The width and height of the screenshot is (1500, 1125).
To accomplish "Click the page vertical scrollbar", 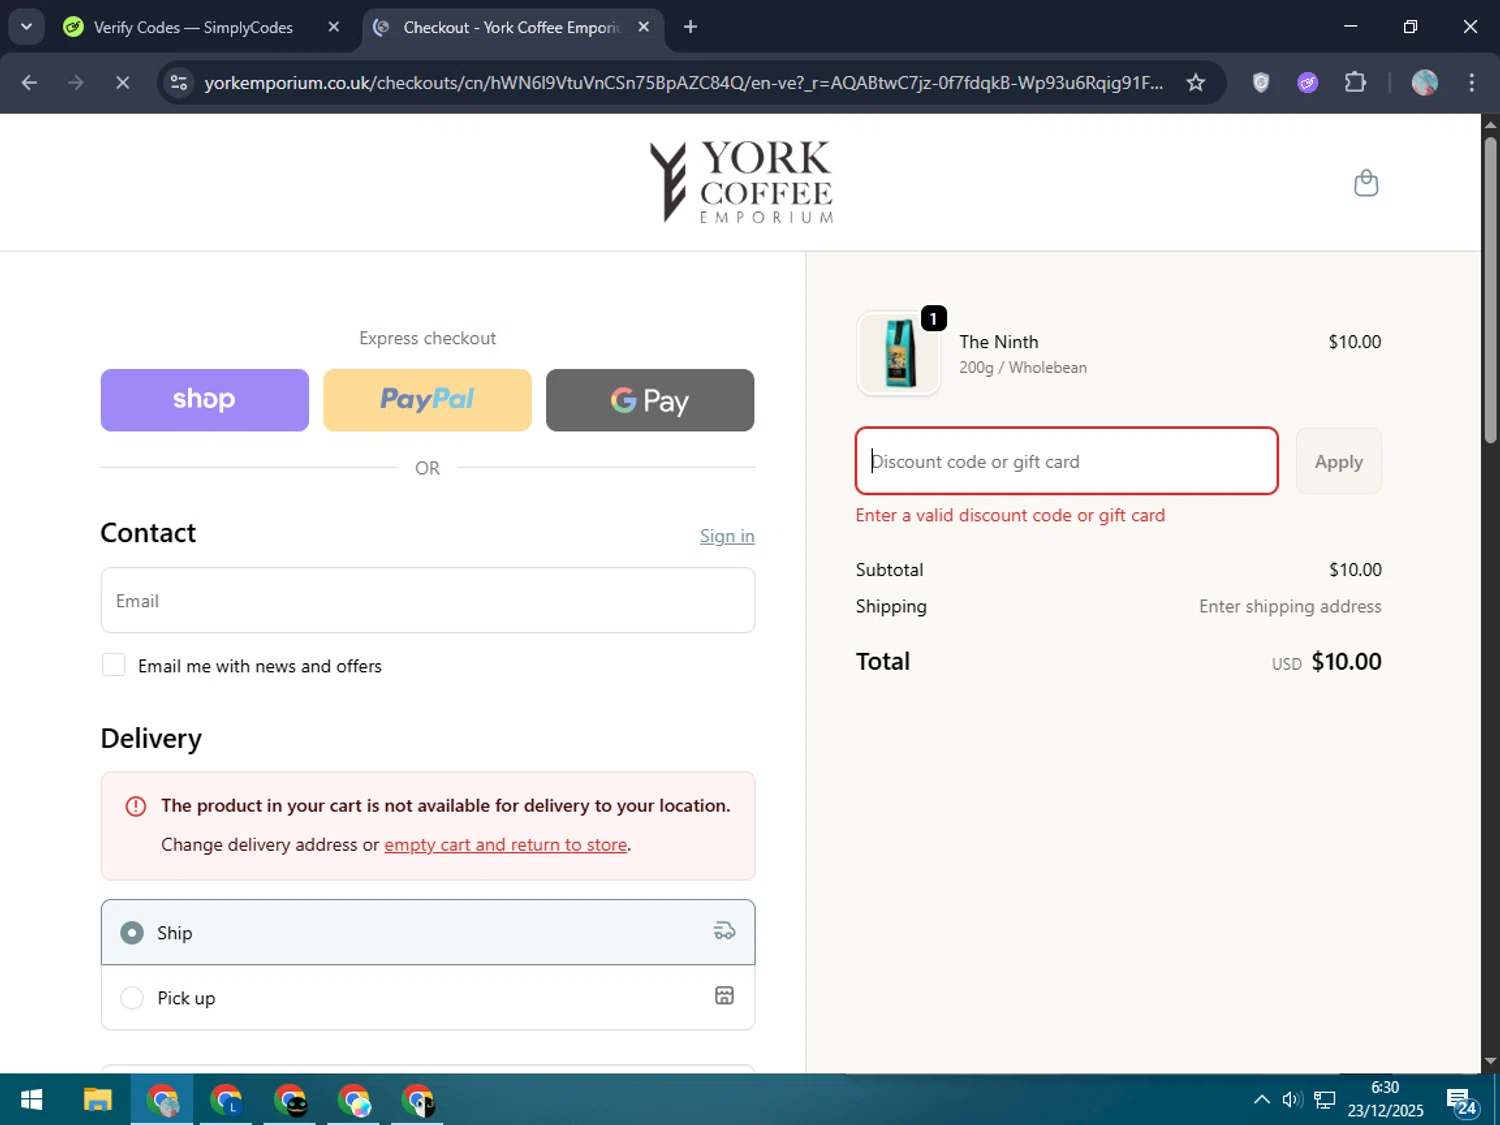I will pos(1490,290).
